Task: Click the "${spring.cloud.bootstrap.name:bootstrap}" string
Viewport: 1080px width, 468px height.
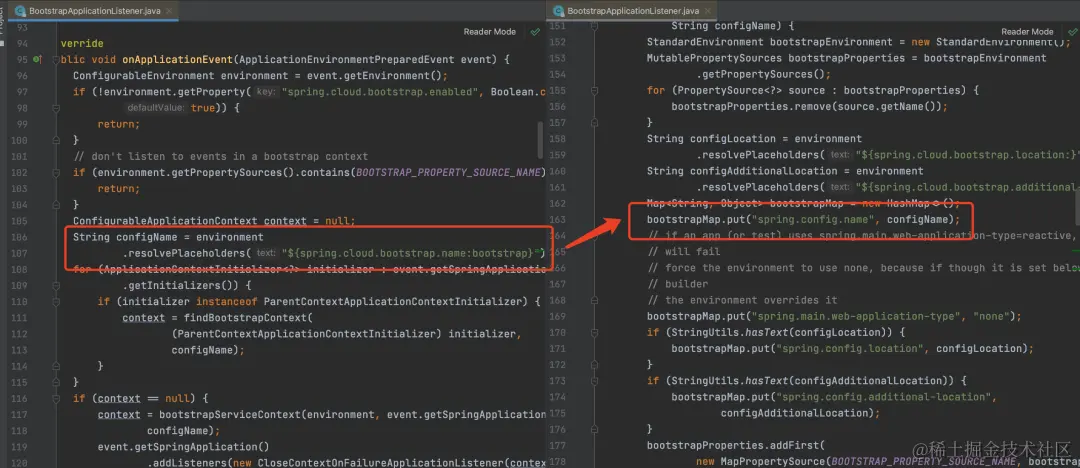Action: tap(413, 253)
